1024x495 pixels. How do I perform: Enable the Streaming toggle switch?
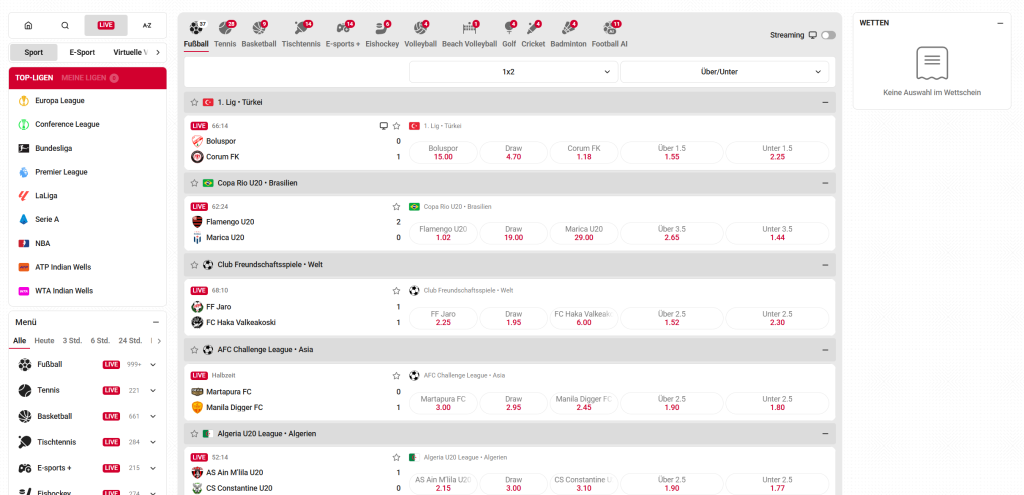pos(828,35)
